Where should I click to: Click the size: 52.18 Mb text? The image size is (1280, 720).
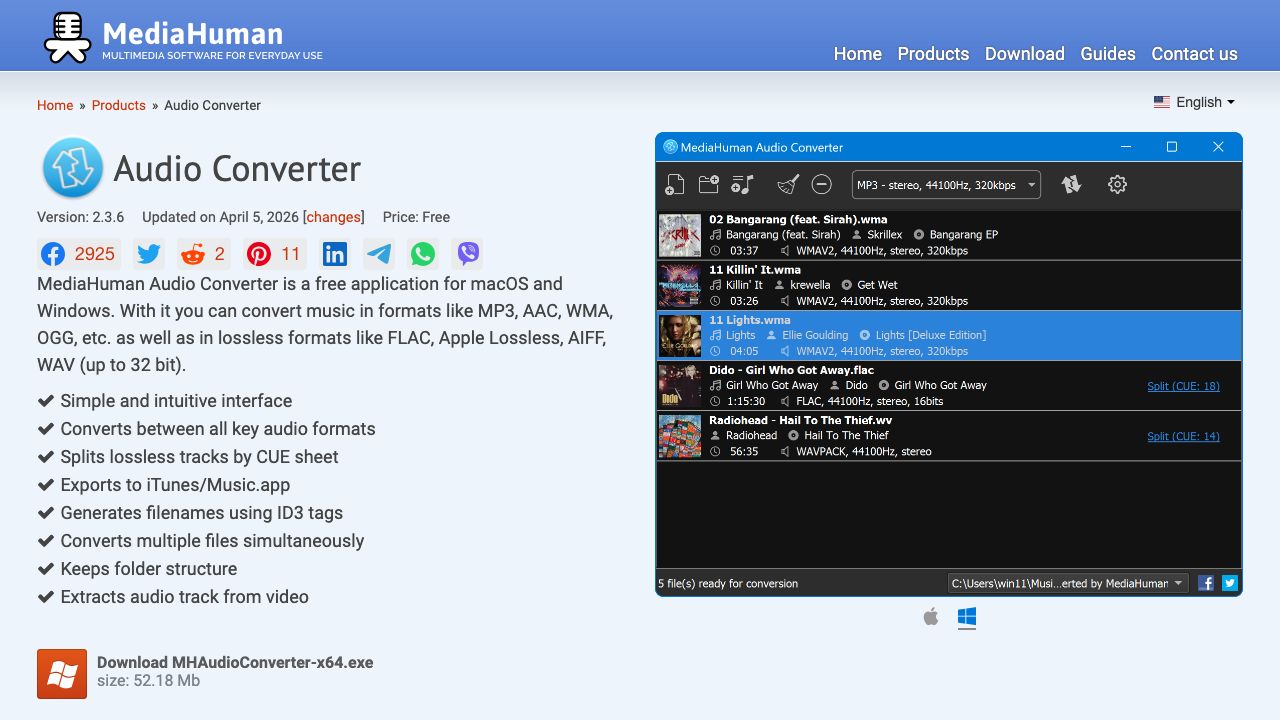148,681
